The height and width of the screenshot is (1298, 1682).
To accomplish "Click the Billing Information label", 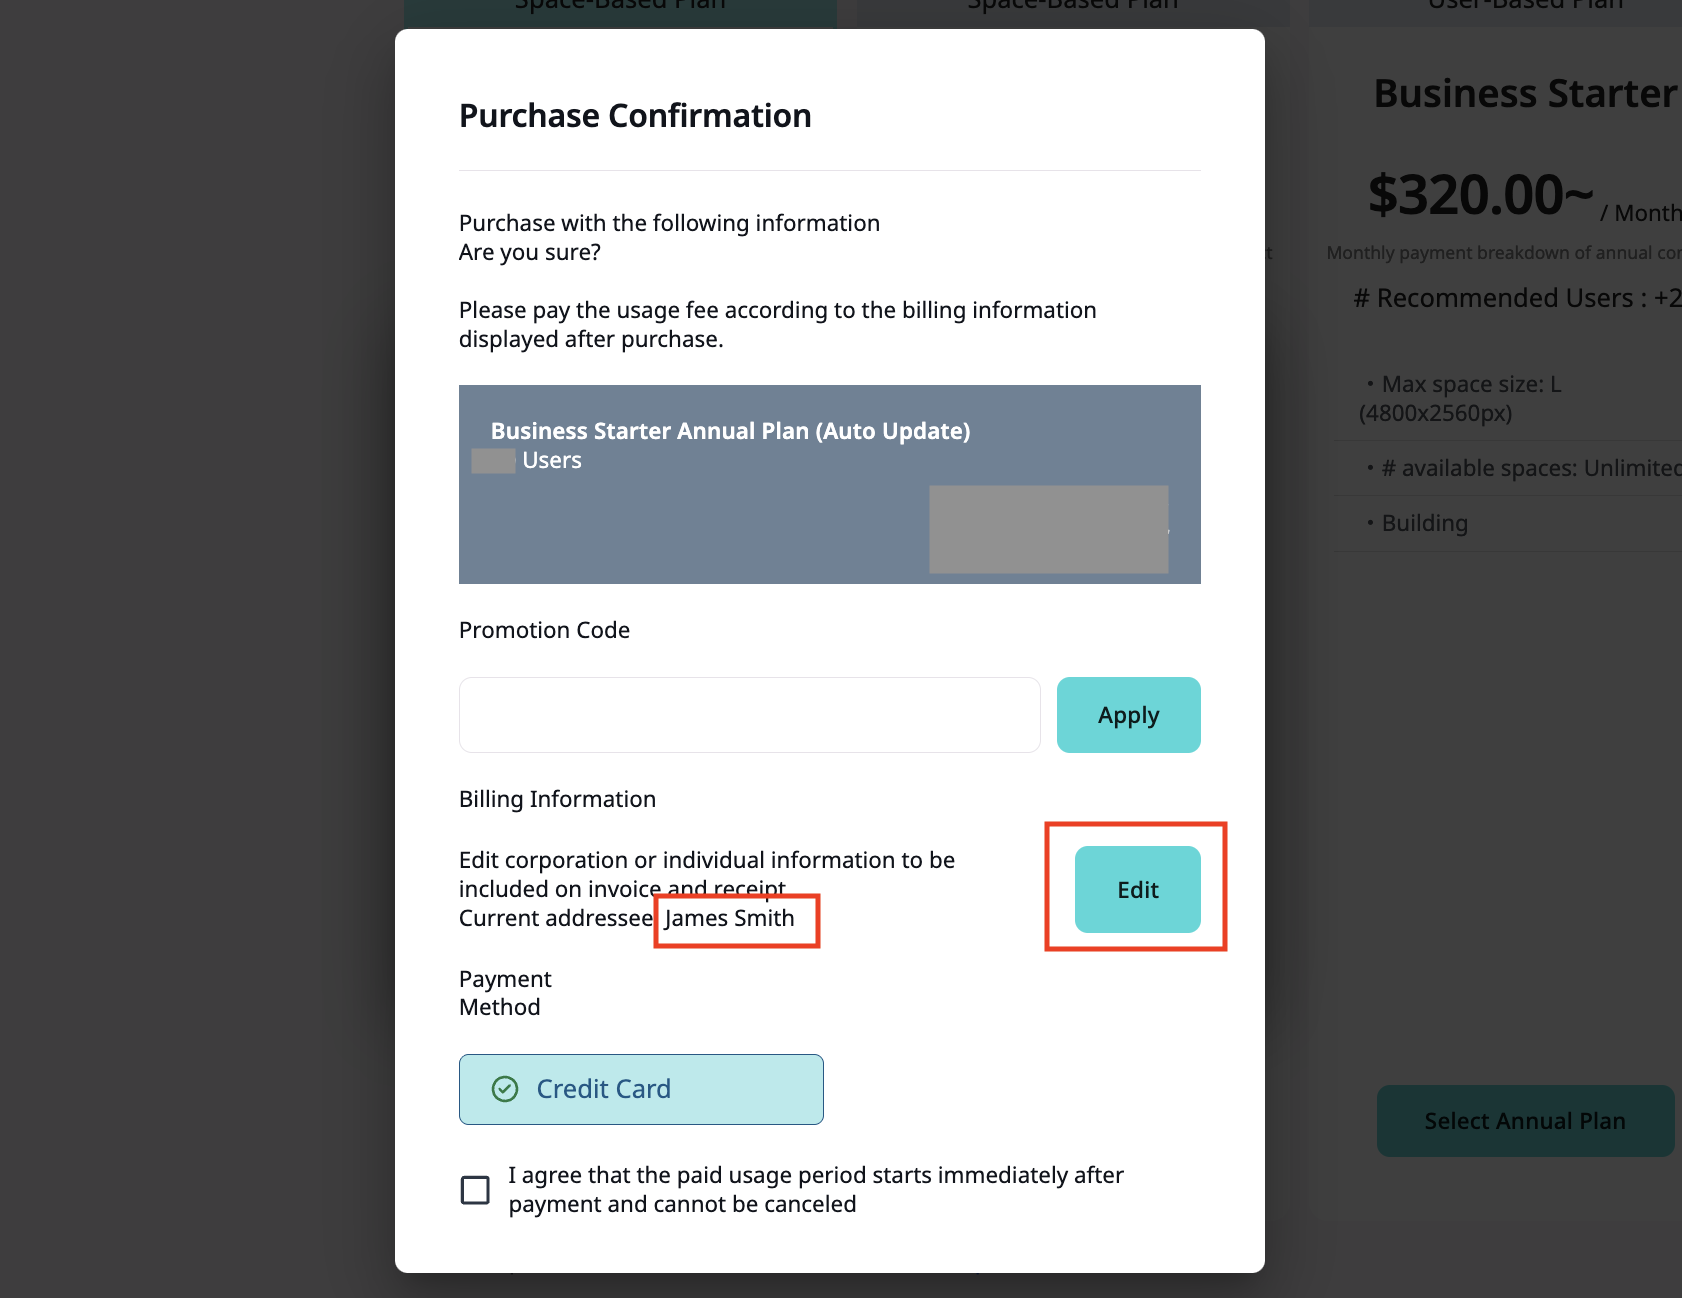I will 557,799.
